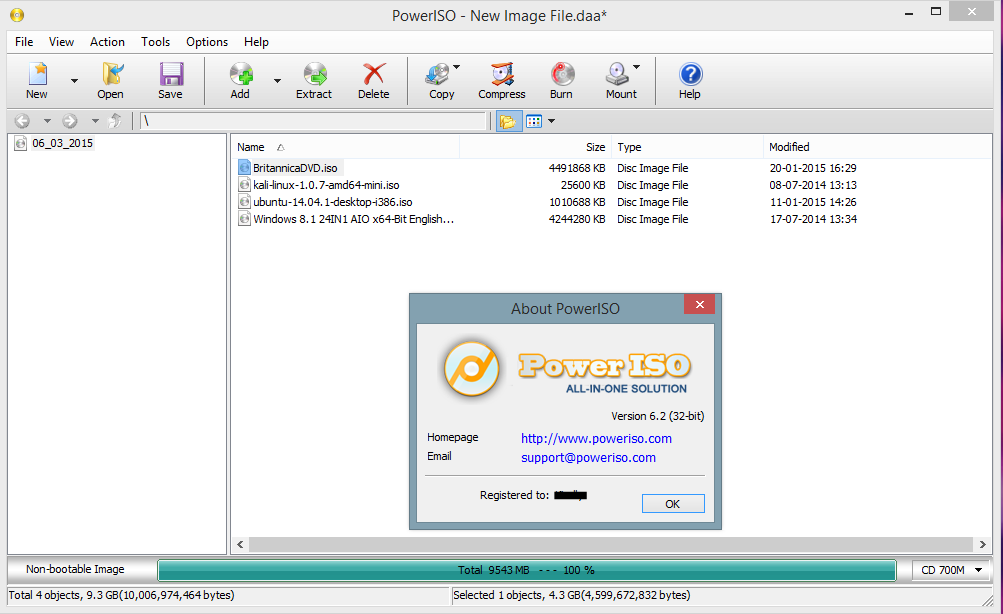1003x614 pixels.
Task: Maximize the PowerISO window
Action: tap(936, 12)
